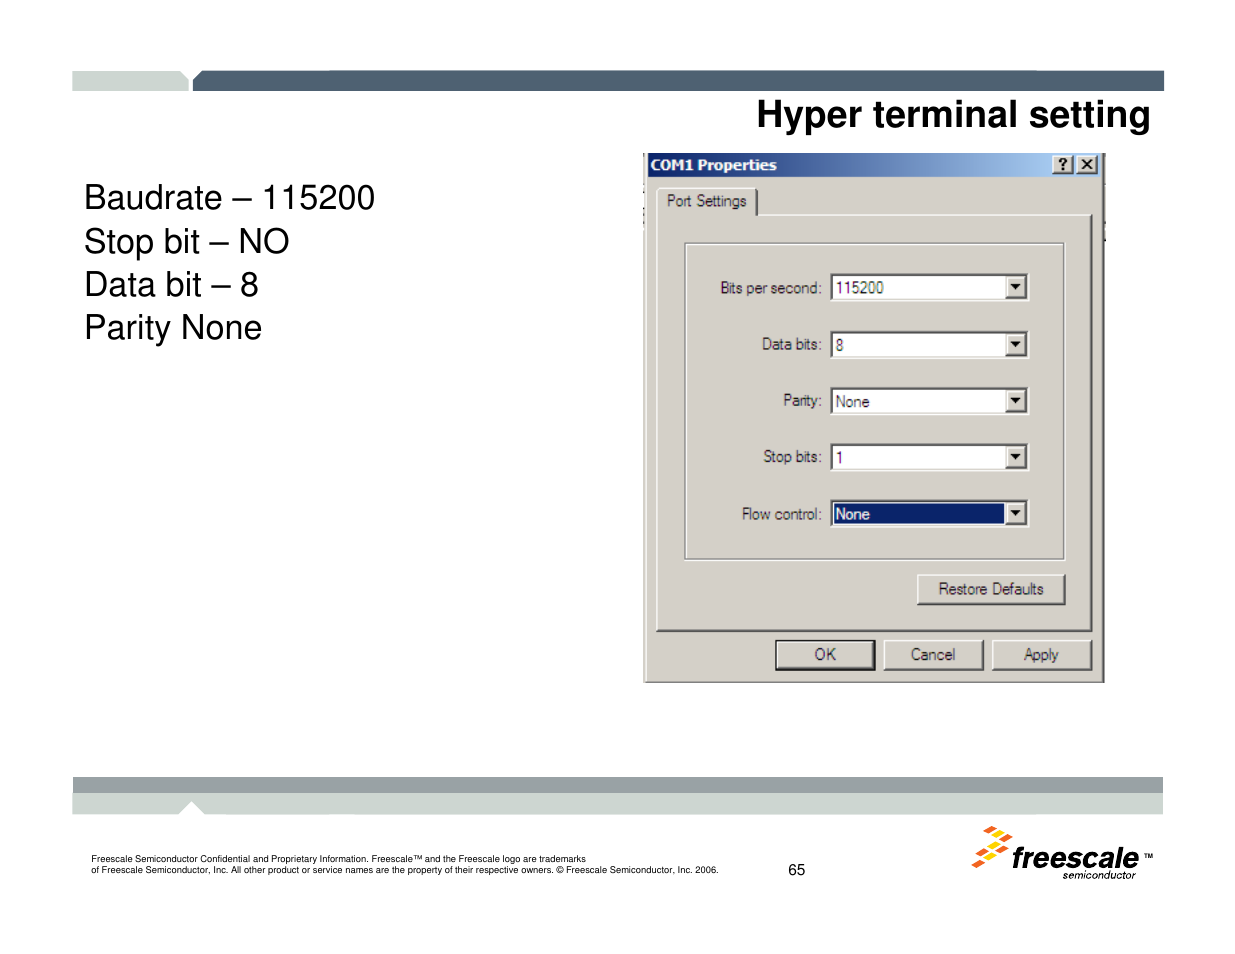Expand the Bits per second dropdown arrow
Screen dimensions: 1235x954
(x=1016, y=288)
